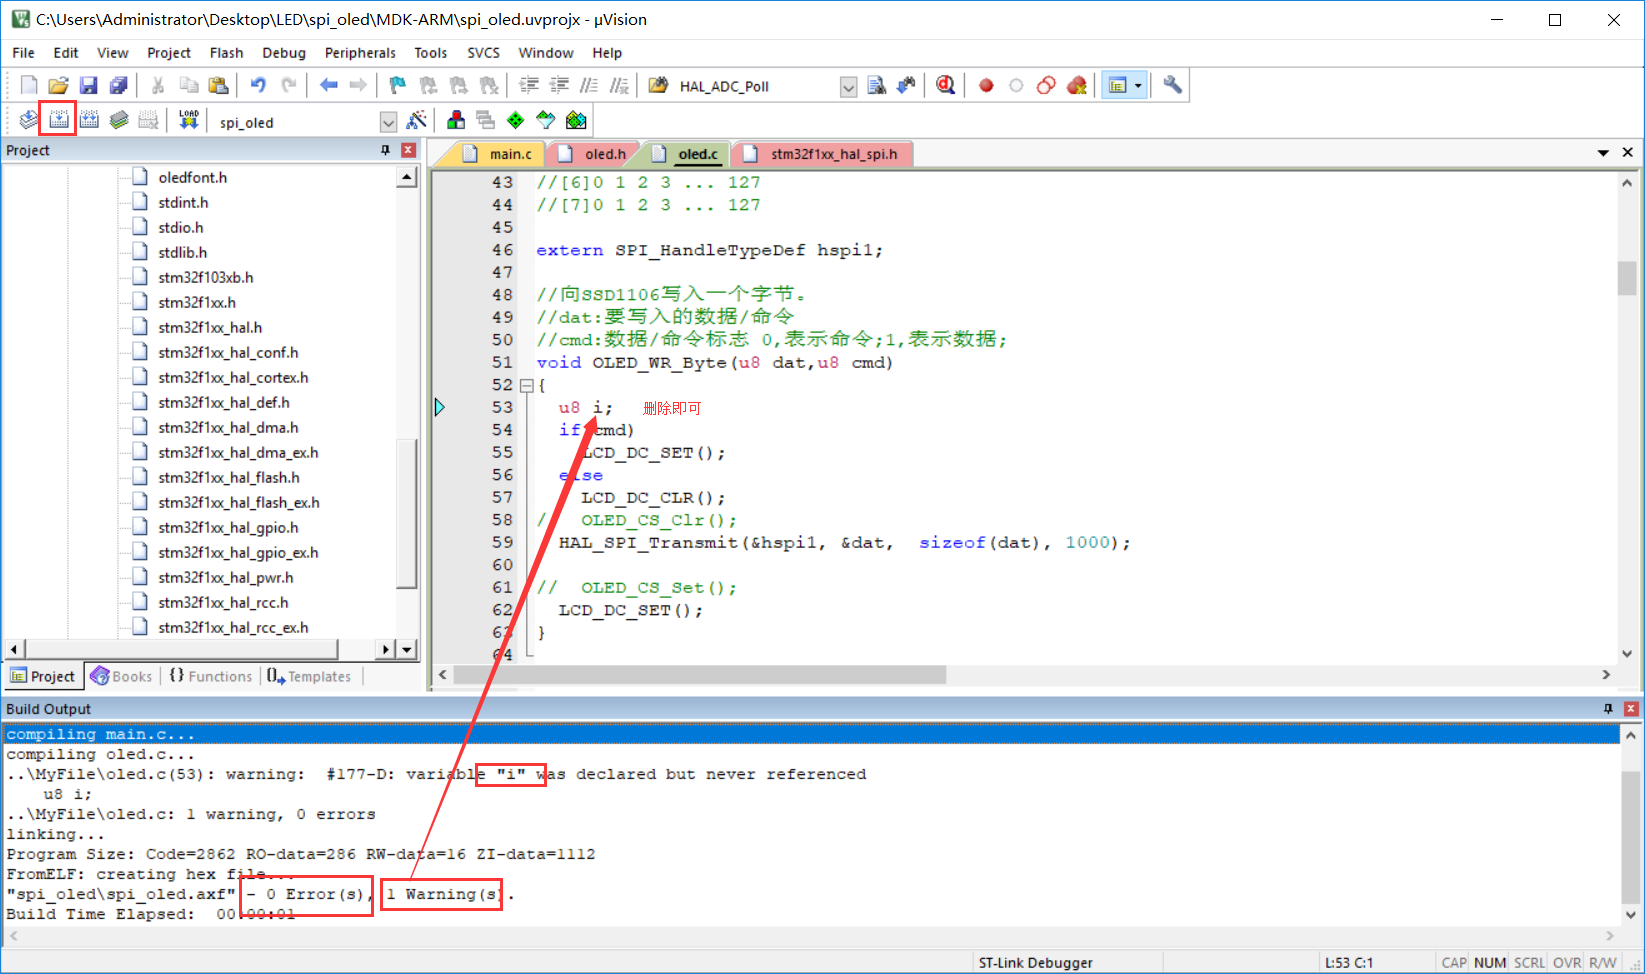Image resolution: width=1645 pixels, height=974 pixels.
Task: Expand the HAL_ADC_Poll find dropdown arrow
Action: coord(848,87)
